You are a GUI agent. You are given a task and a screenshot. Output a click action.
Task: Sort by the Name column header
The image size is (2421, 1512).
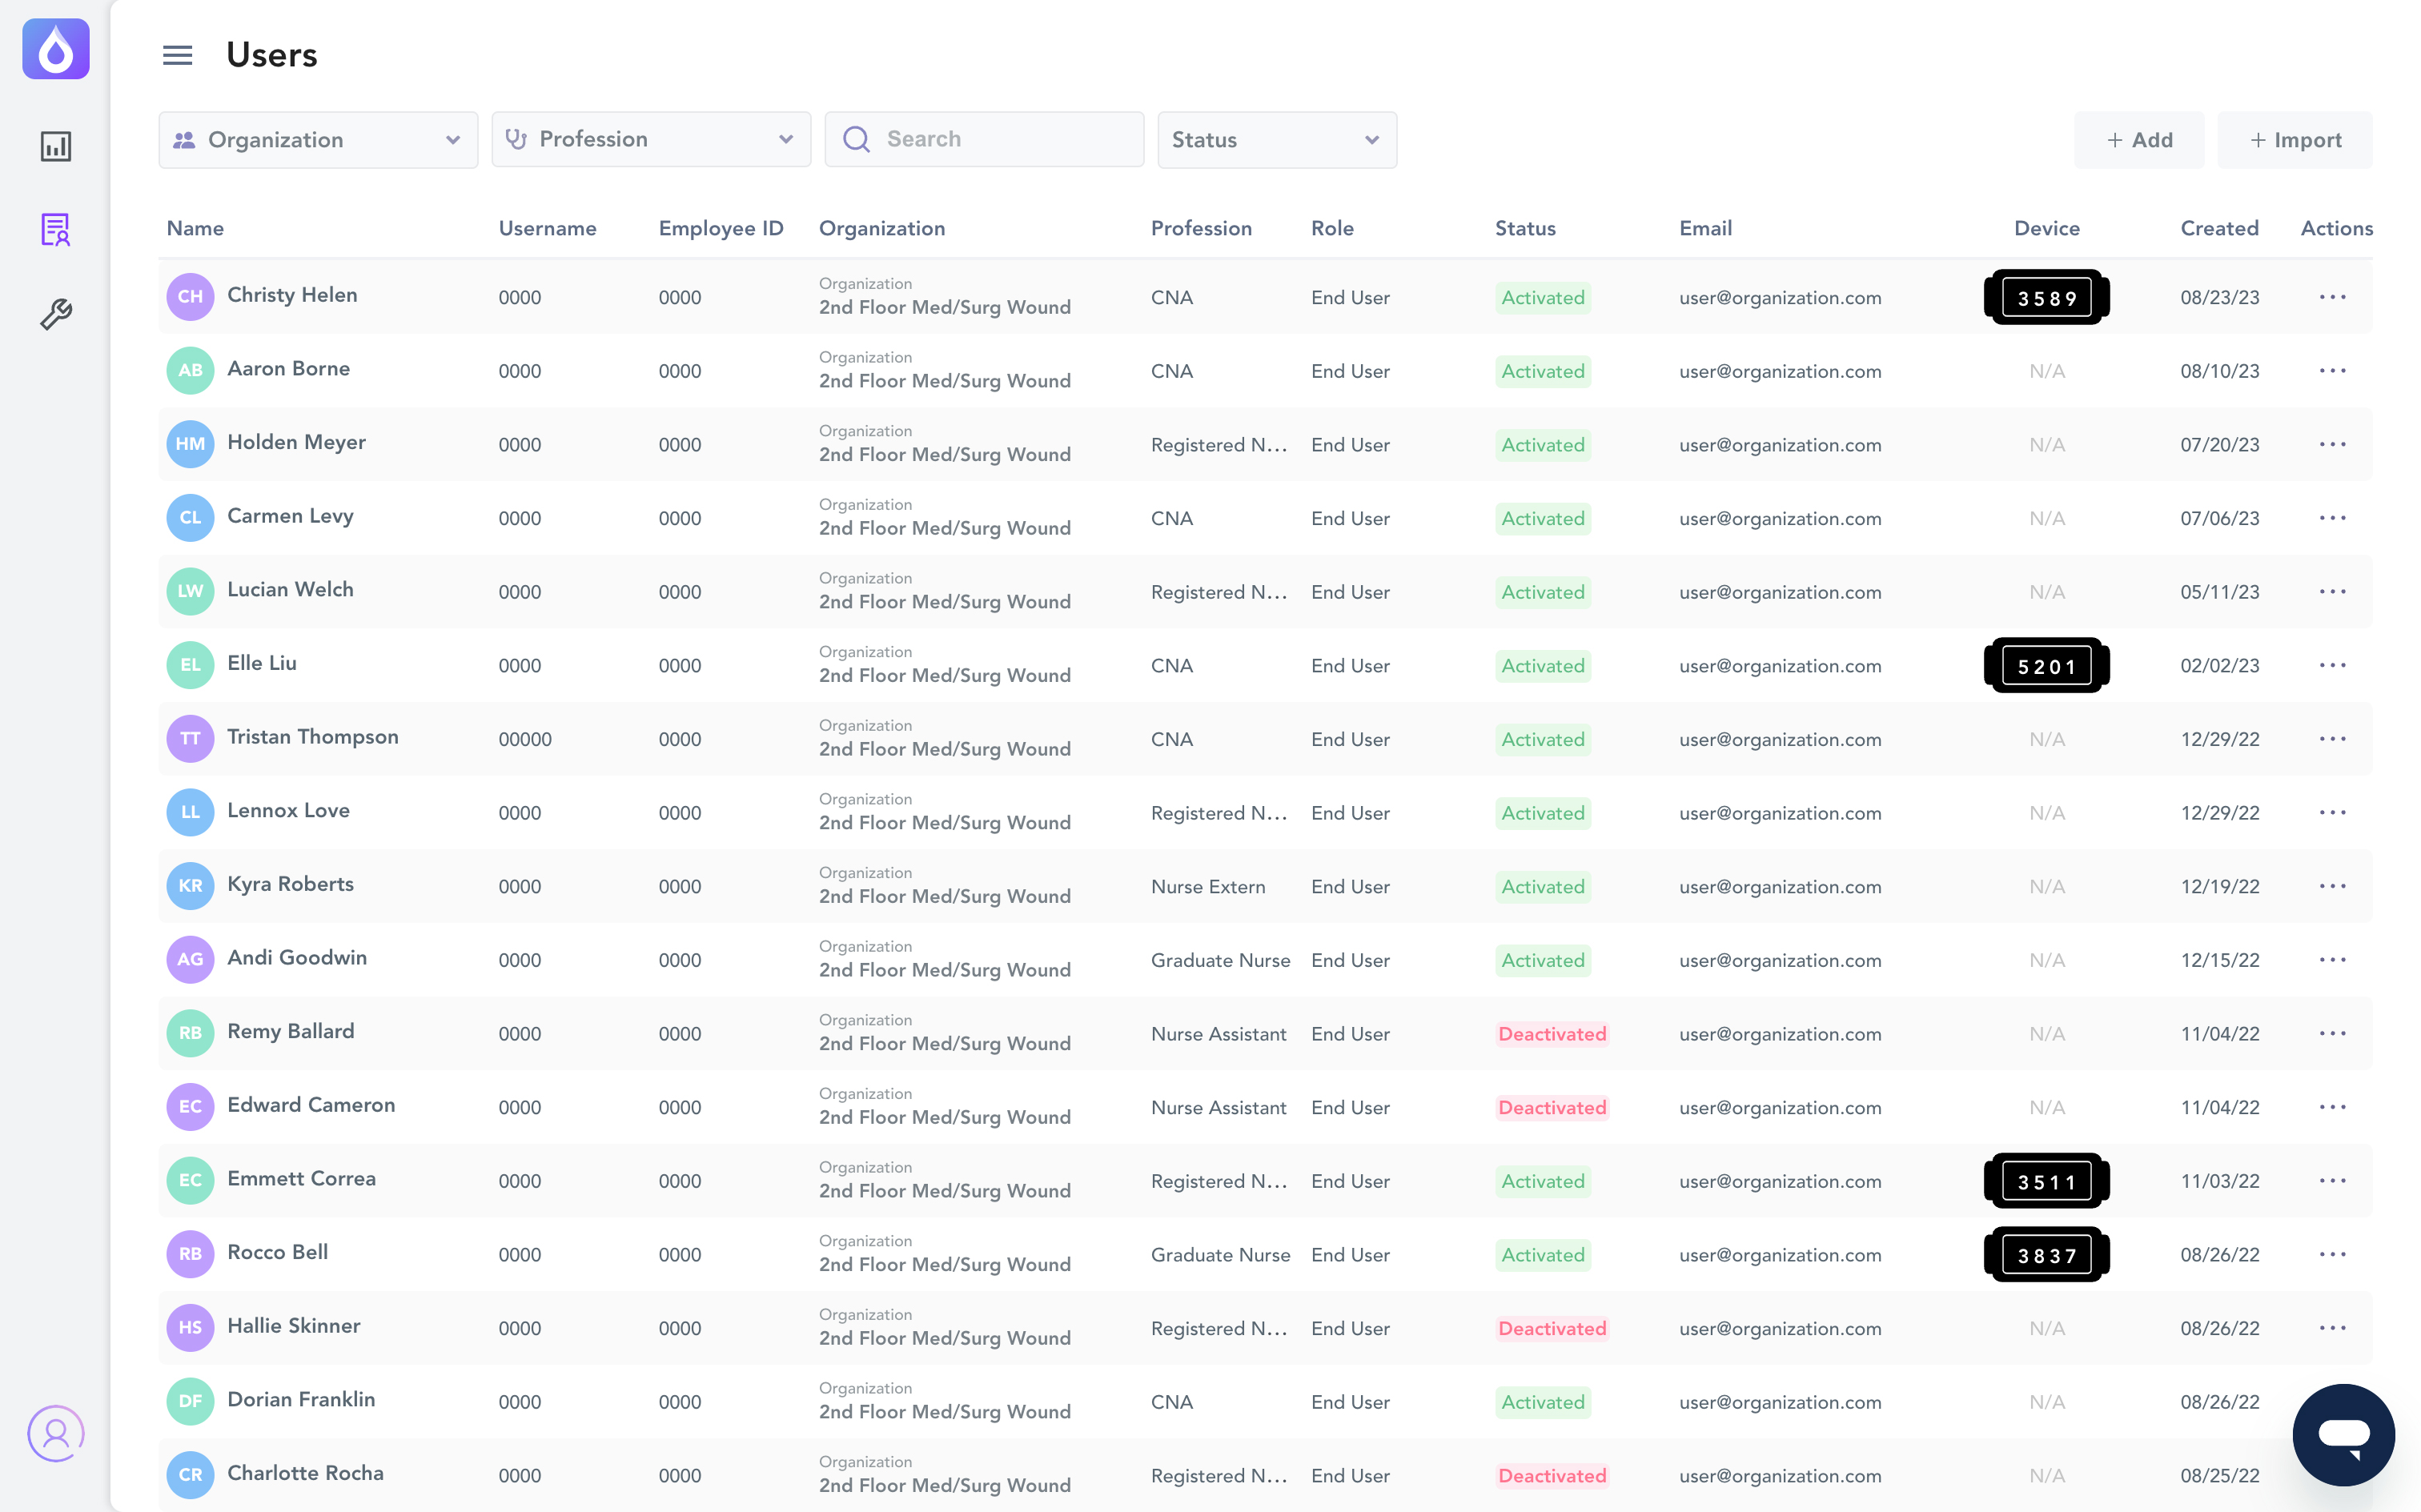[x=195, y=228]
